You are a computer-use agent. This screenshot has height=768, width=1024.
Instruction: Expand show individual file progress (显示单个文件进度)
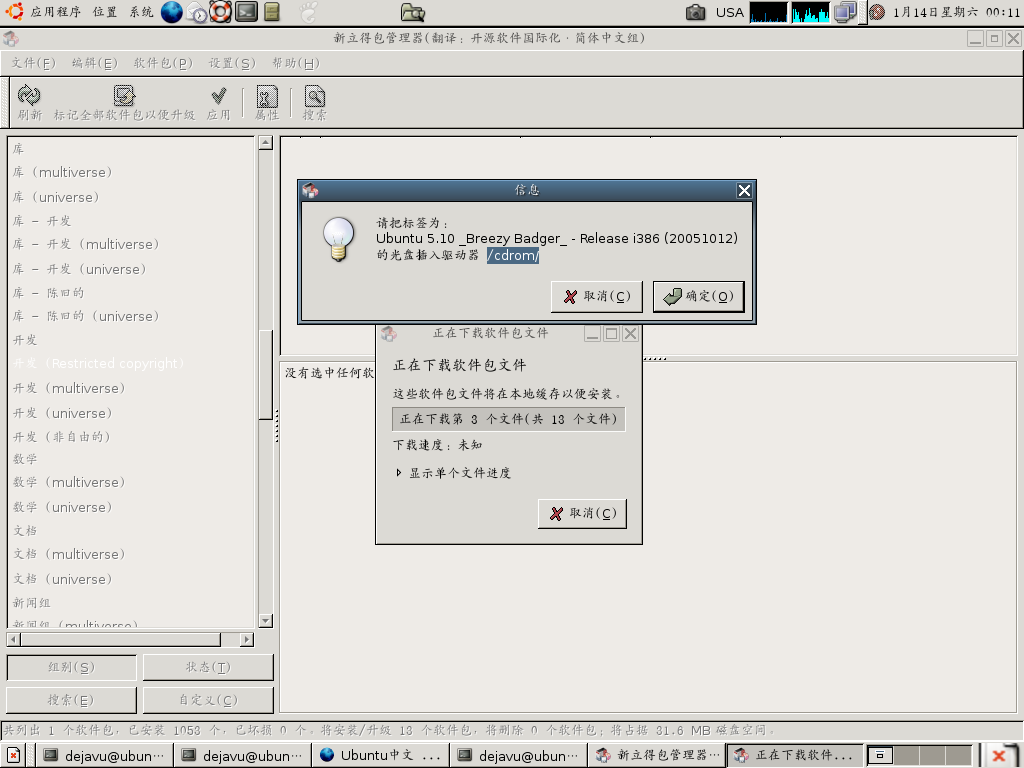tap(453, 473)
